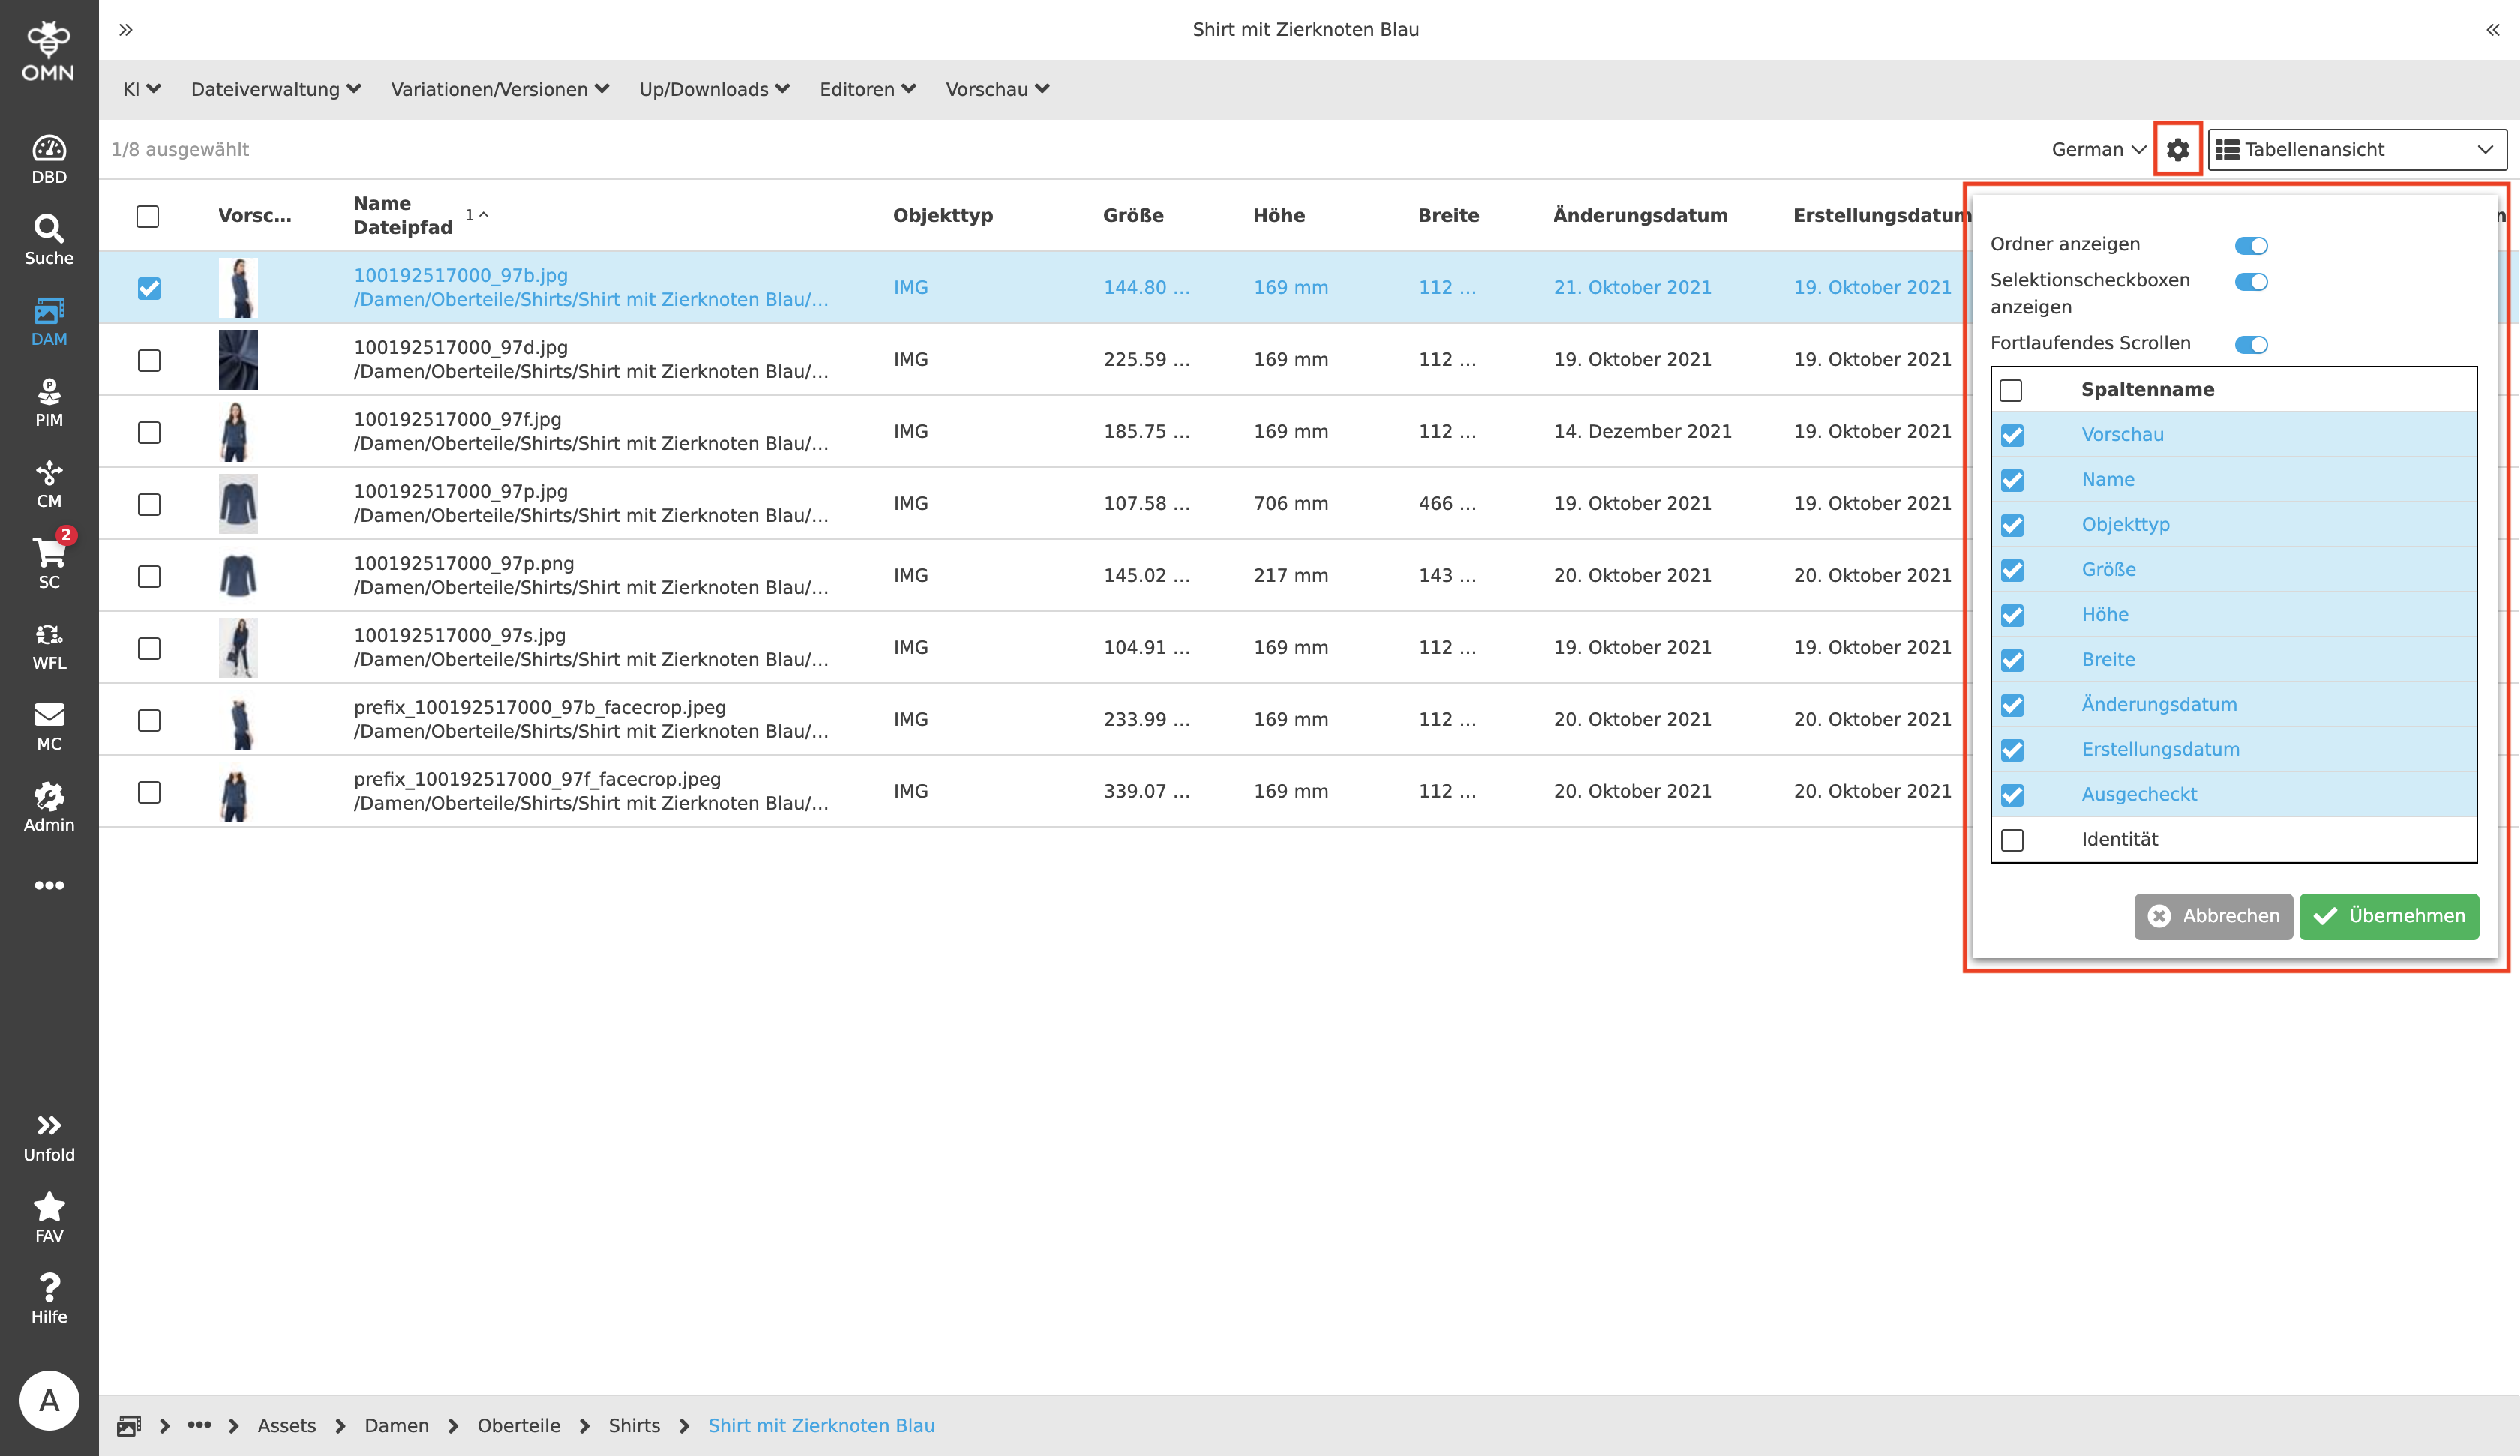The image size is (2520, 1456).
Task: Enable the Identität column checkbox
Action: pos(2012,840)
